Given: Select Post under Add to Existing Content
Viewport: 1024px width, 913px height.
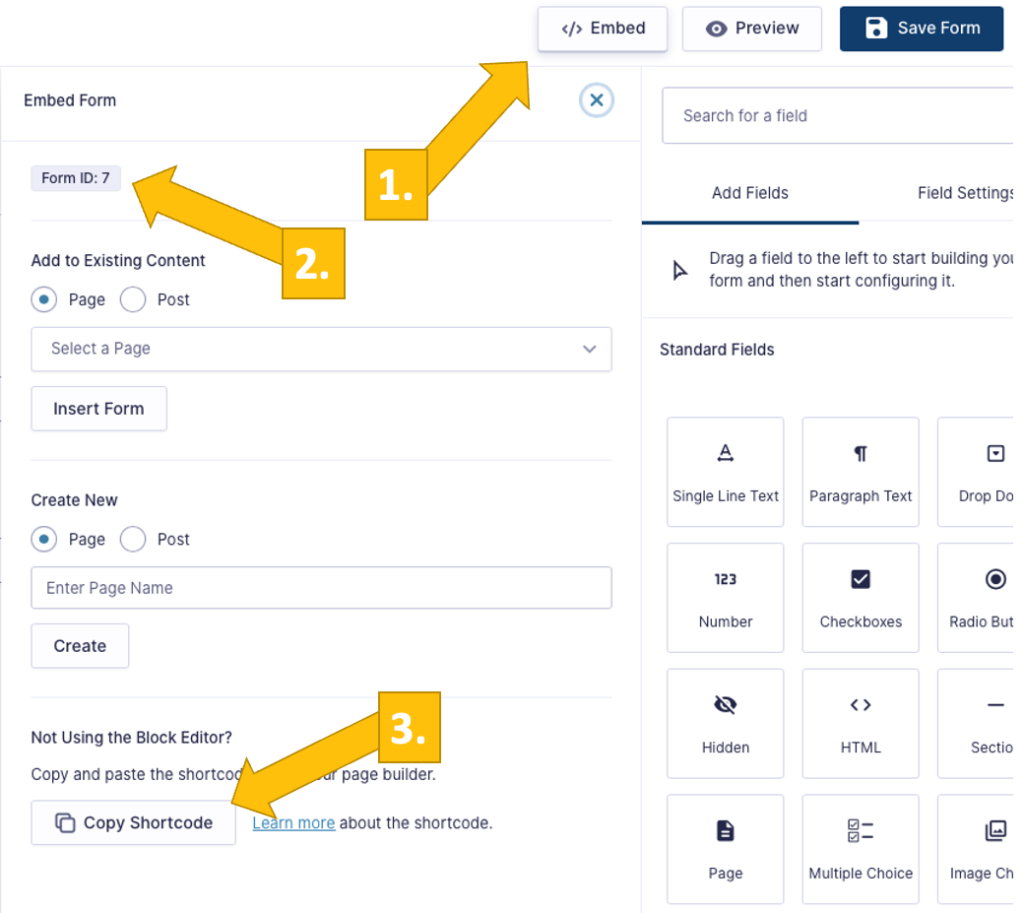Looking at the screenshot, I should pyautogui.click(x=133, y=299).
